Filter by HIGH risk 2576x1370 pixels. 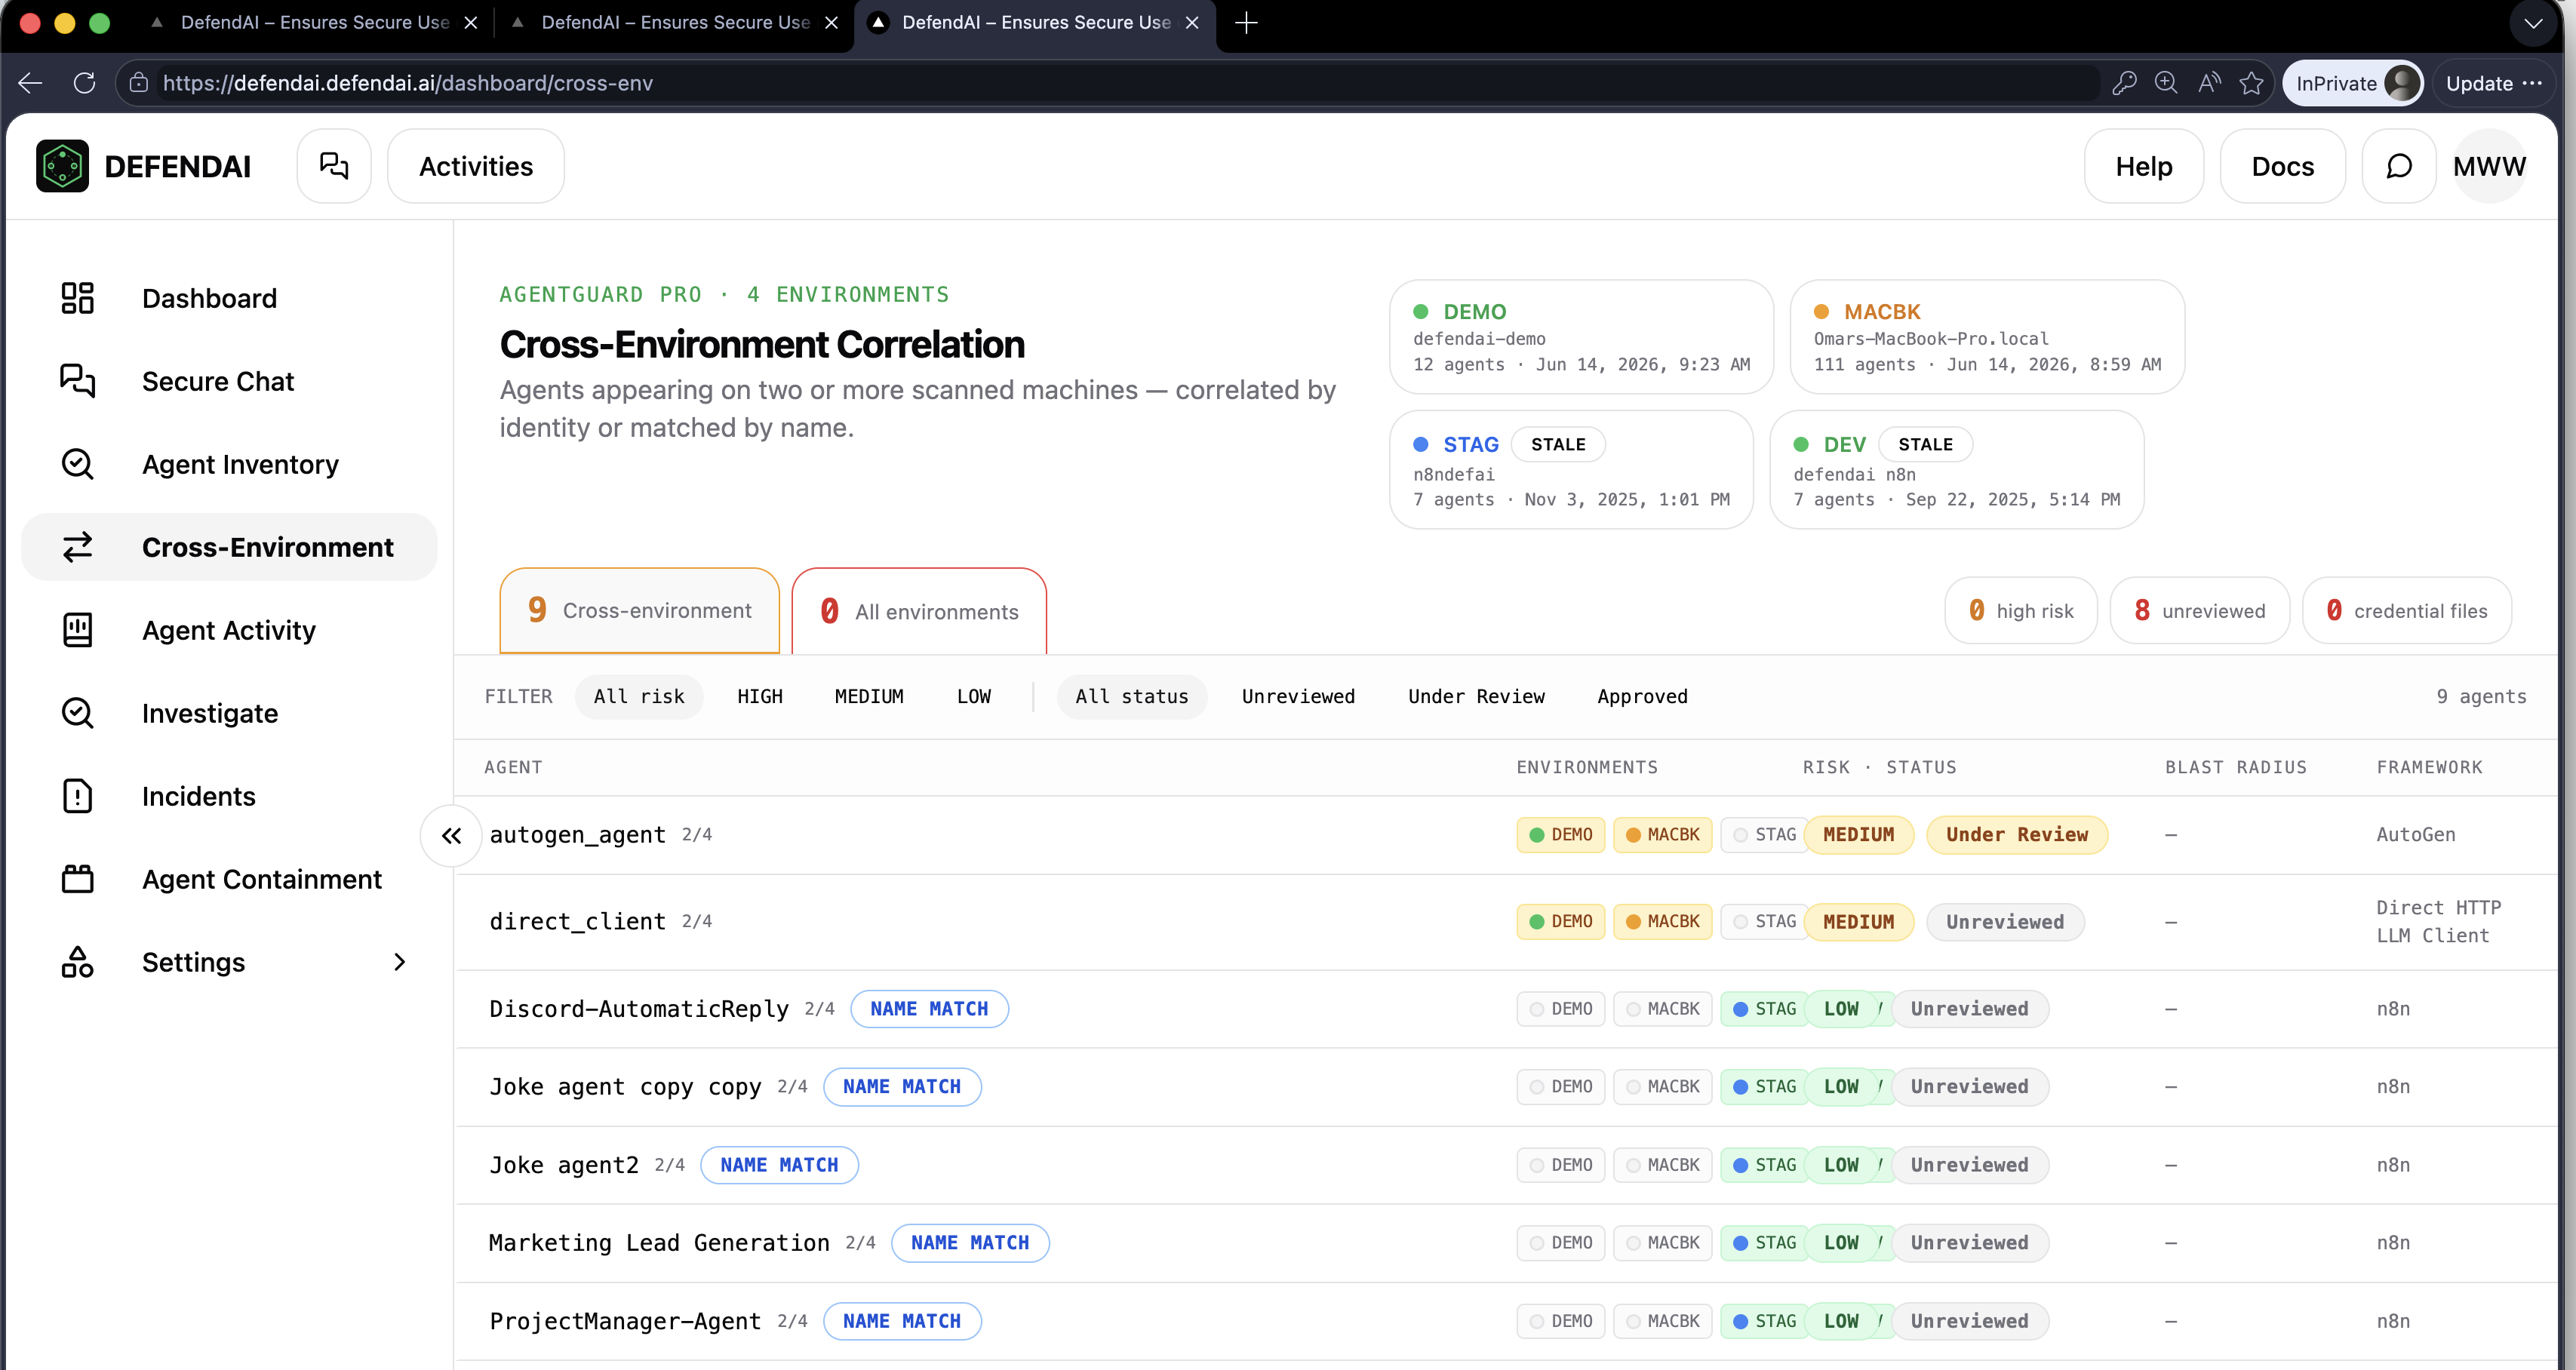click(760, 696)
